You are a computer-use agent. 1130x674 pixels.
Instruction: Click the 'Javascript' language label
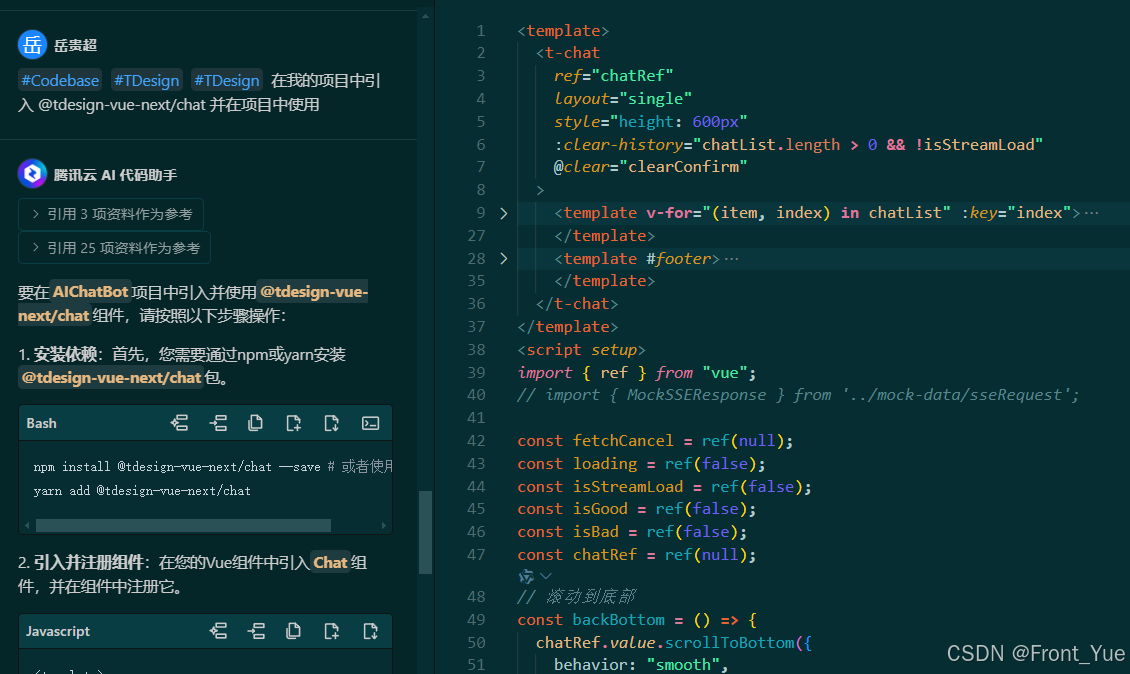click(58, 631)
